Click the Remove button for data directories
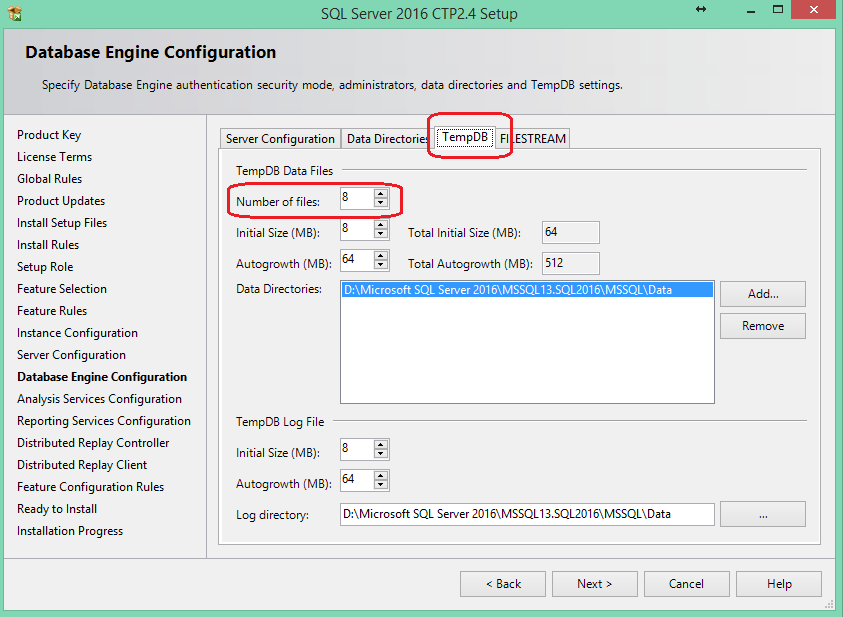 pos(763,326)
